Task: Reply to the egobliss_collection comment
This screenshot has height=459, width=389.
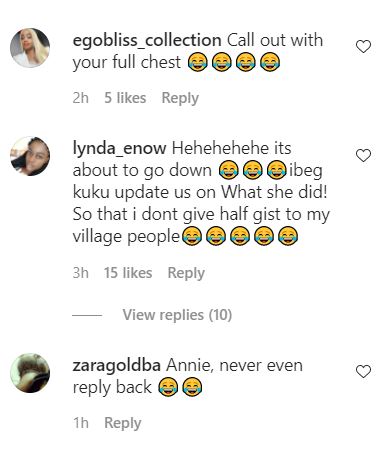Action: [x=180, y=98]
